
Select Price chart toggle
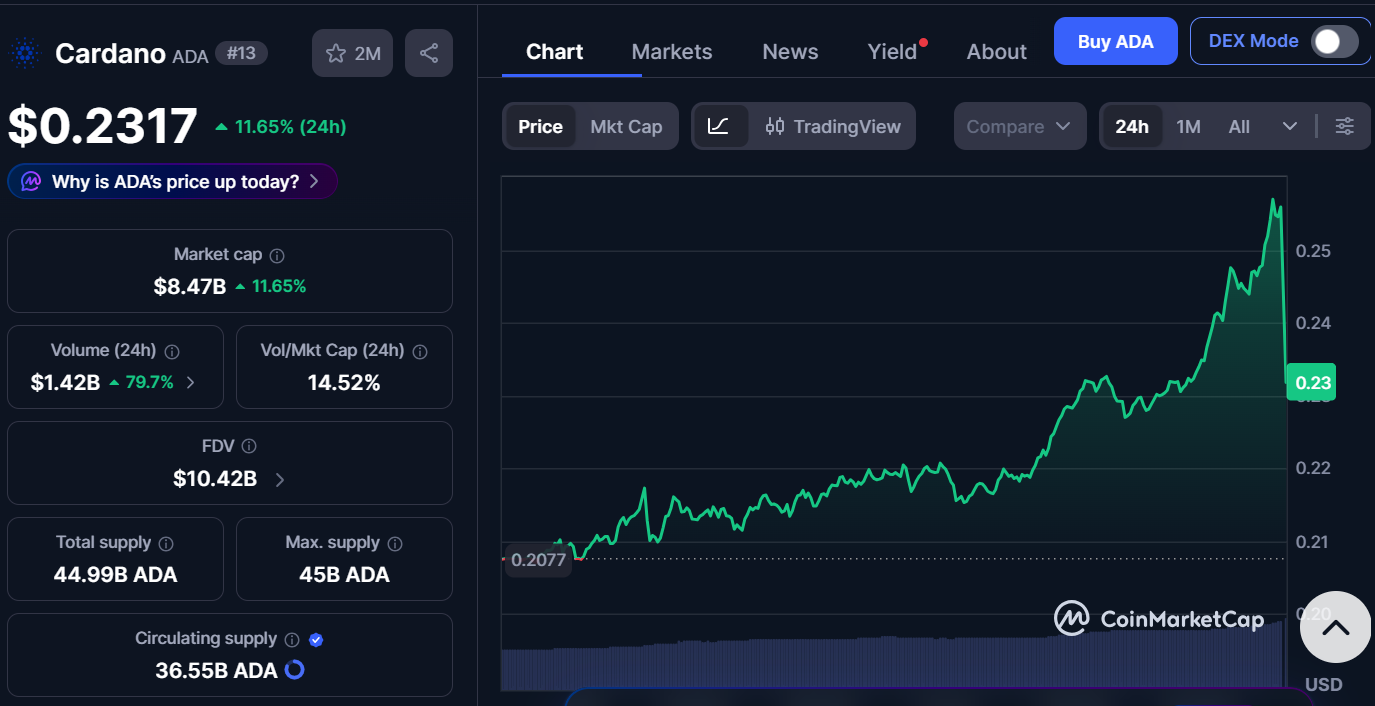pyautogui.click(x=540, y=126)
